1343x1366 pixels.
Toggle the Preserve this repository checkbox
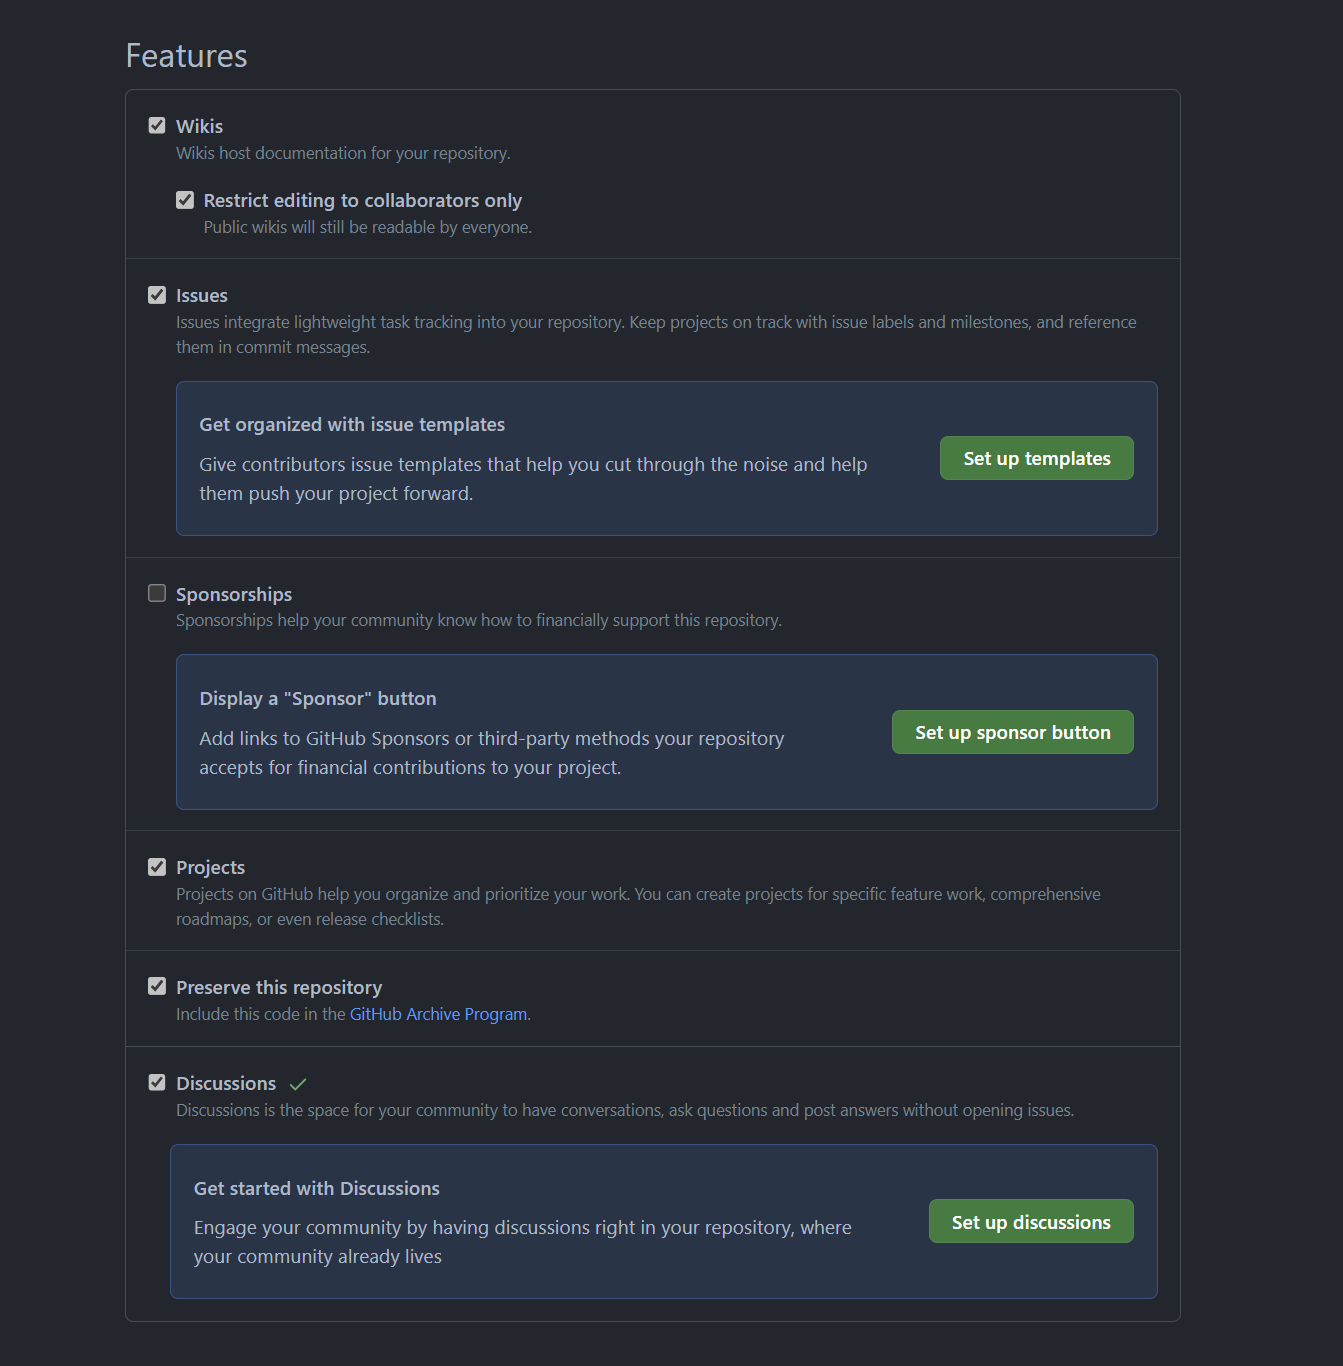157,986
